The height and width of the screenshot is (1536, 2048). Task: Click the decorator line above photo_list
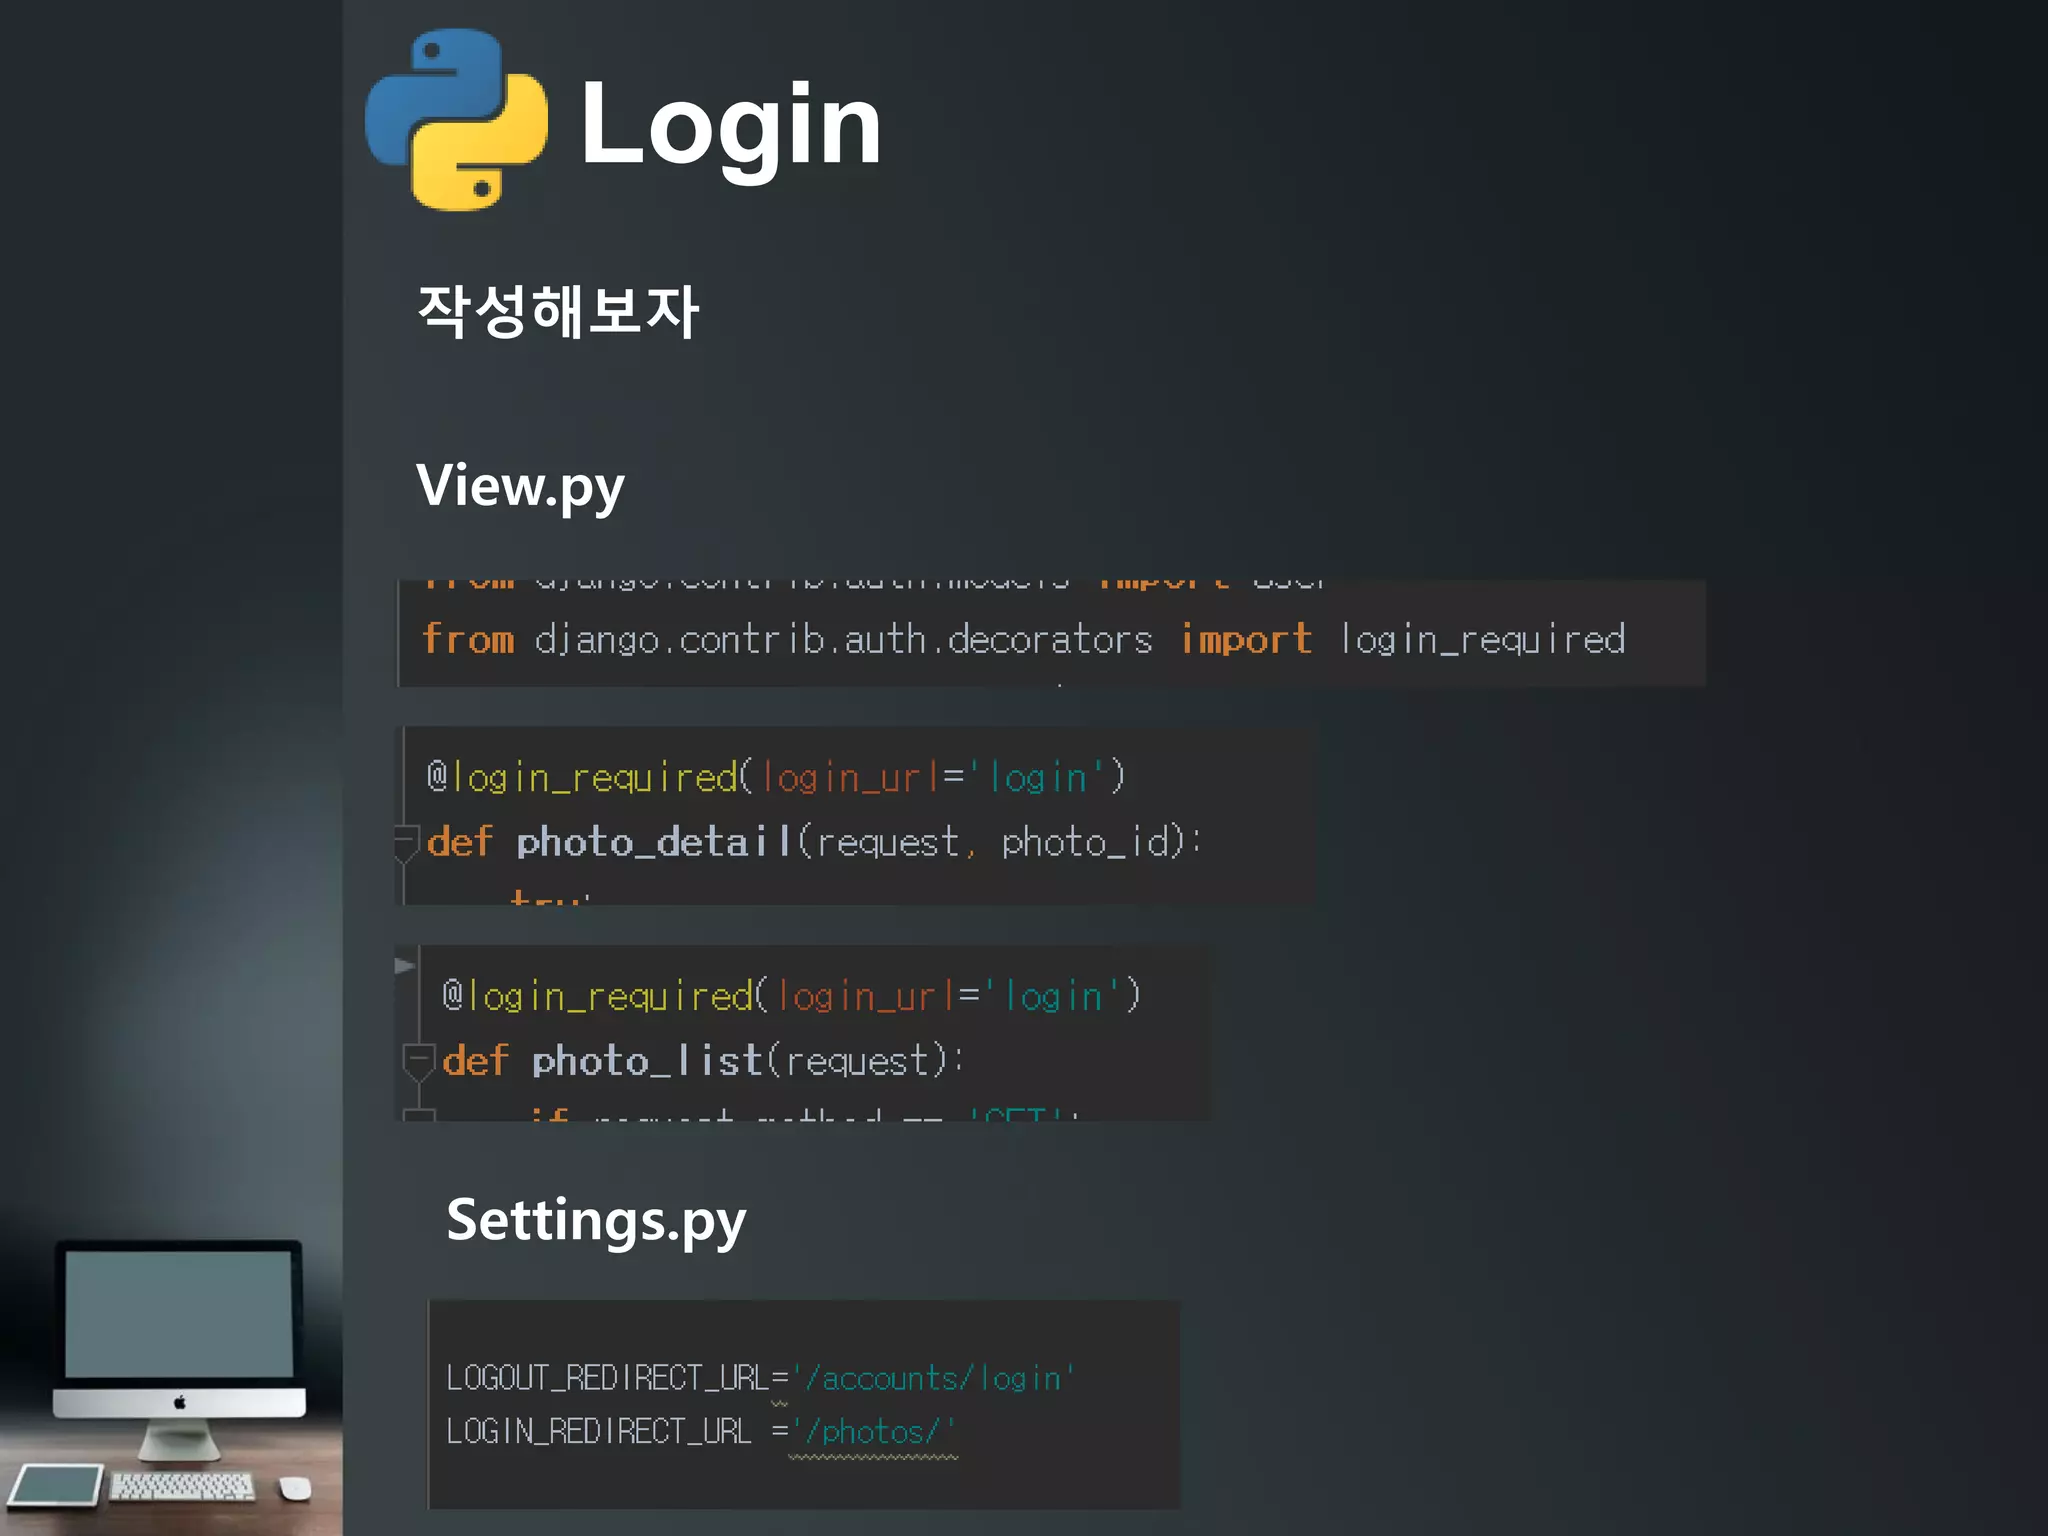[791, 996]
